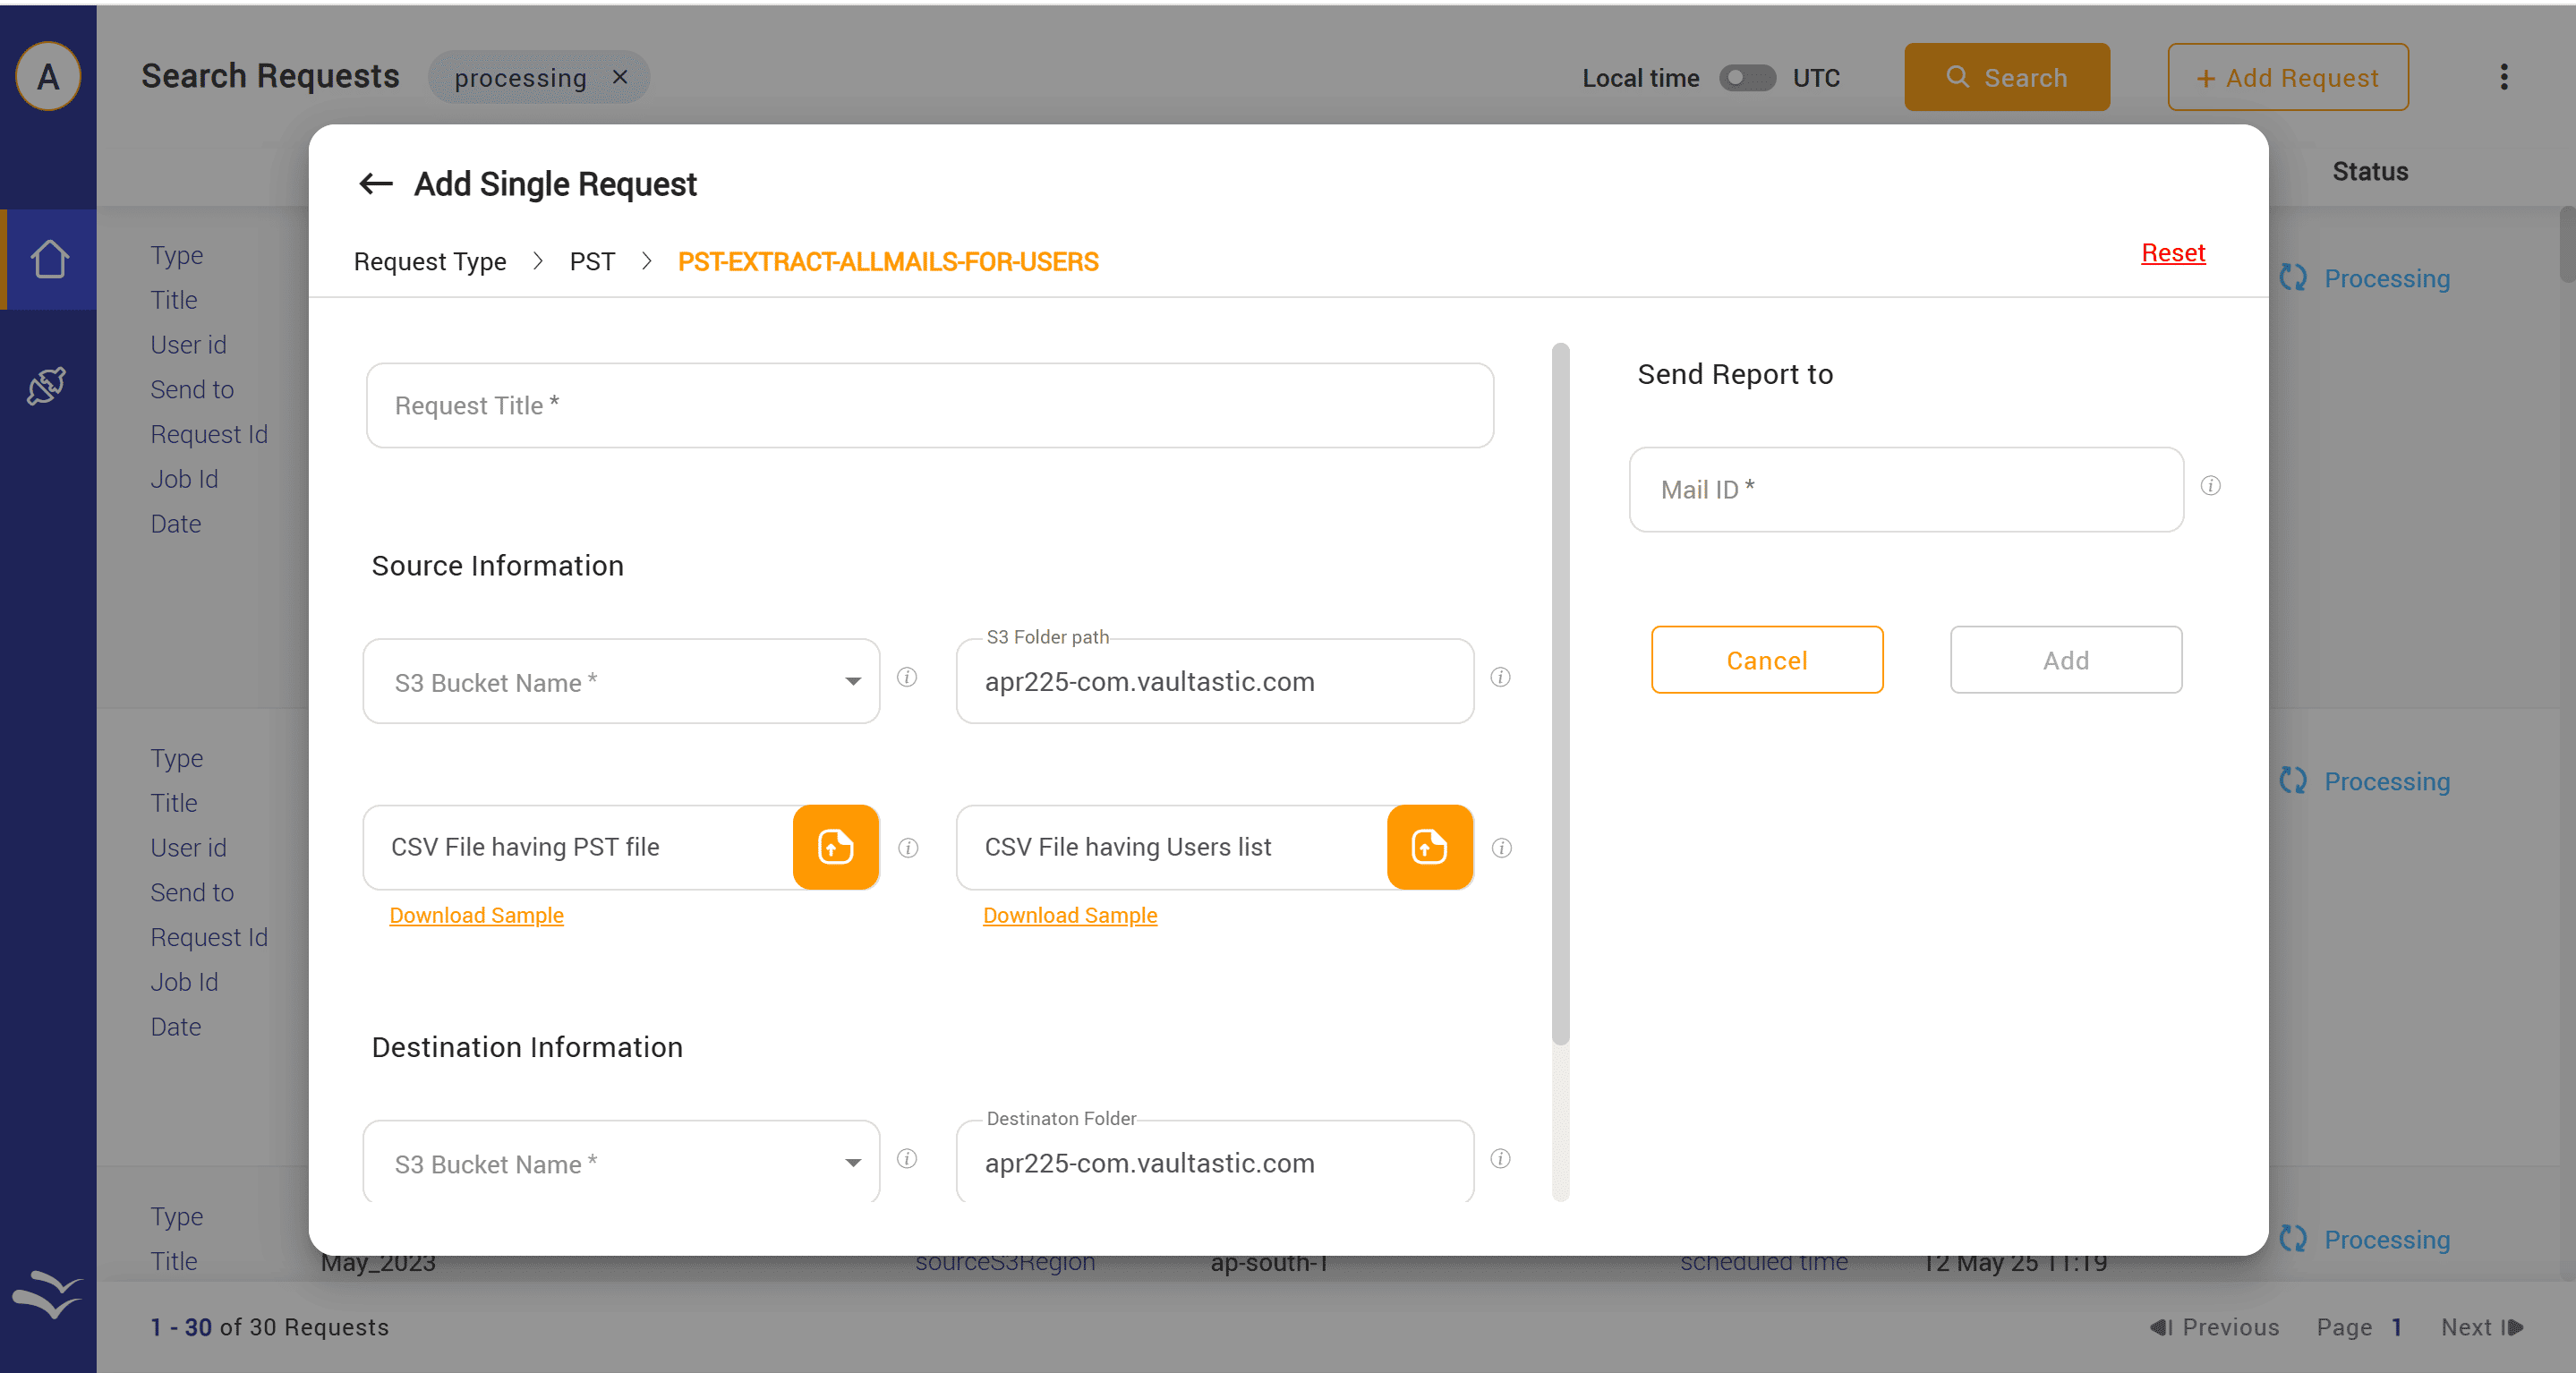Click info icon beside S3 Folder path
The height and width of the screenshot is (1373, 2576).
pyautogui.click(x=1500, y=678)
